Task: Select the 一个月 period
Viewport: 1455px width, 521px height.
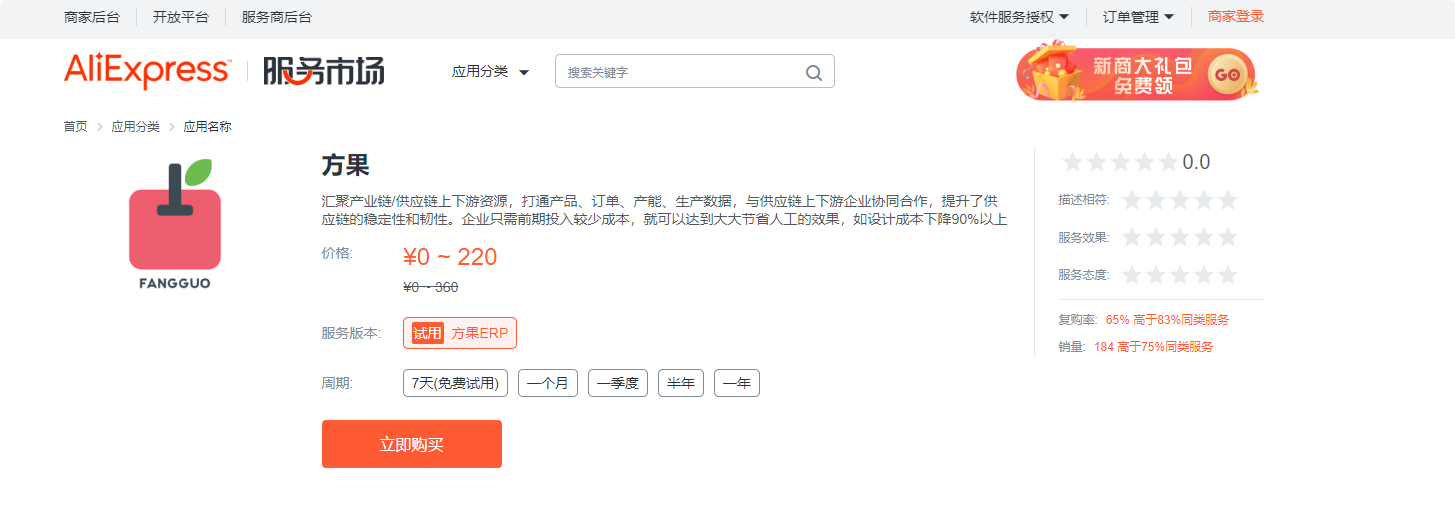Action: point(548,383)
